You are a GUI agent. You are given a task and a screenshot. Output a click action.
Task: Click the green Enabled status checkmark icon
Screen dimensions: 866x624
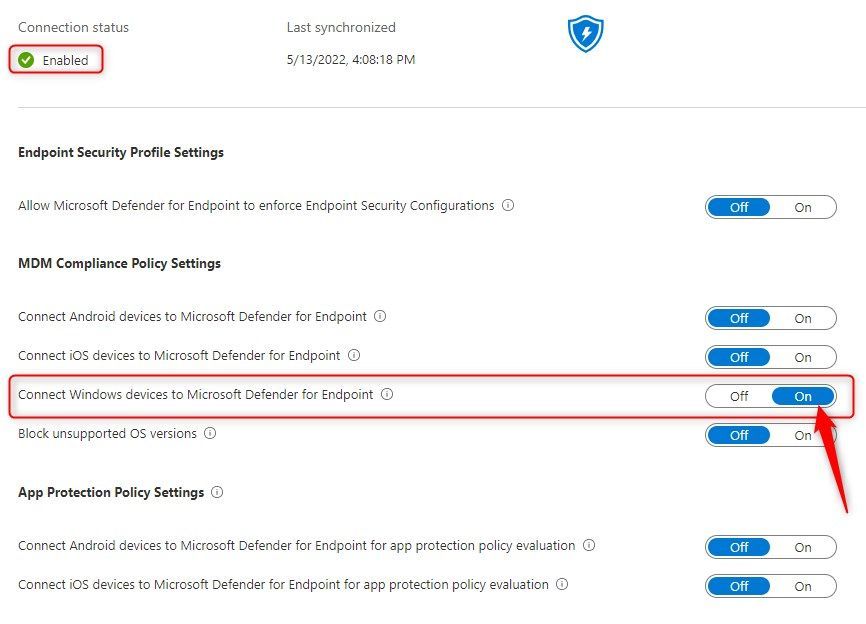[x=27, y=60]
